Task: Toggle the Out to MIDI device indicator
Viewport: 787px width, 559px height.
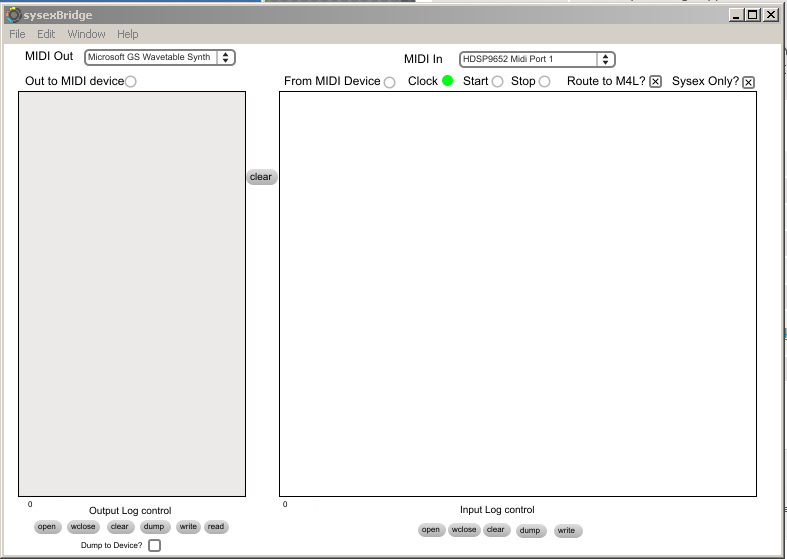Action: coord(131,81)
